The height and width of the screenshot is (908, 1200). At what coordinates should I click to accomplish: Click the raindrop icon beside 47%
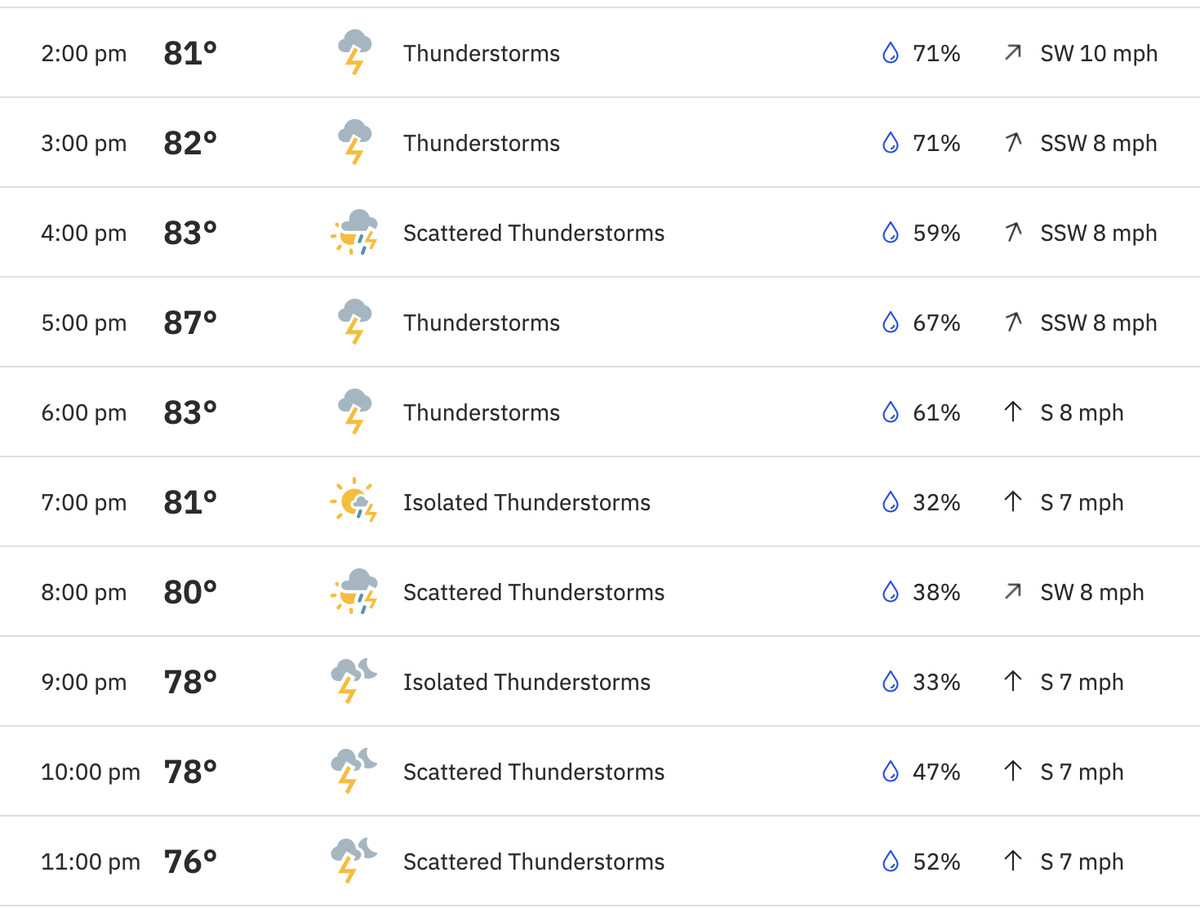890,772
